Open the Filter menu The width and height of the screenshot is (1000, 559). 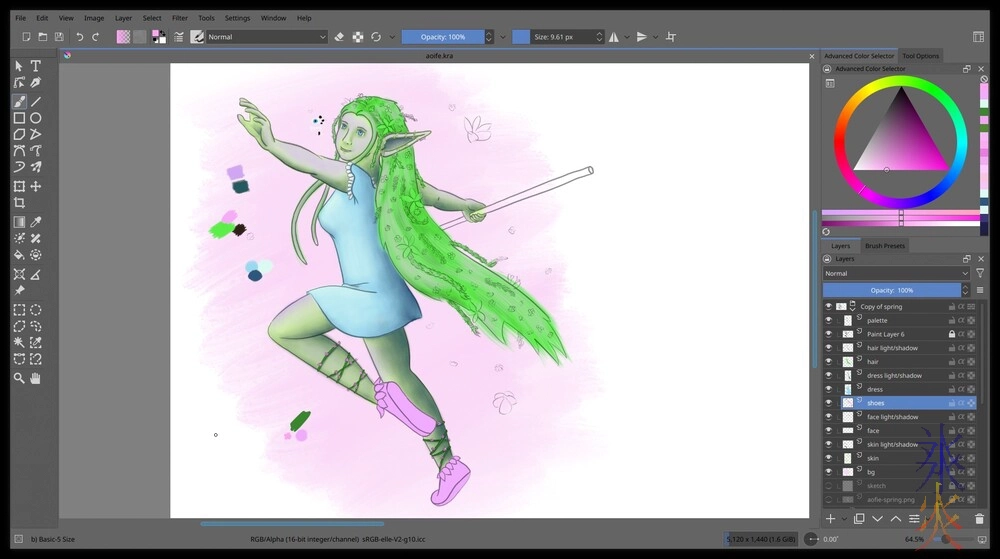(x=179, y=18)
